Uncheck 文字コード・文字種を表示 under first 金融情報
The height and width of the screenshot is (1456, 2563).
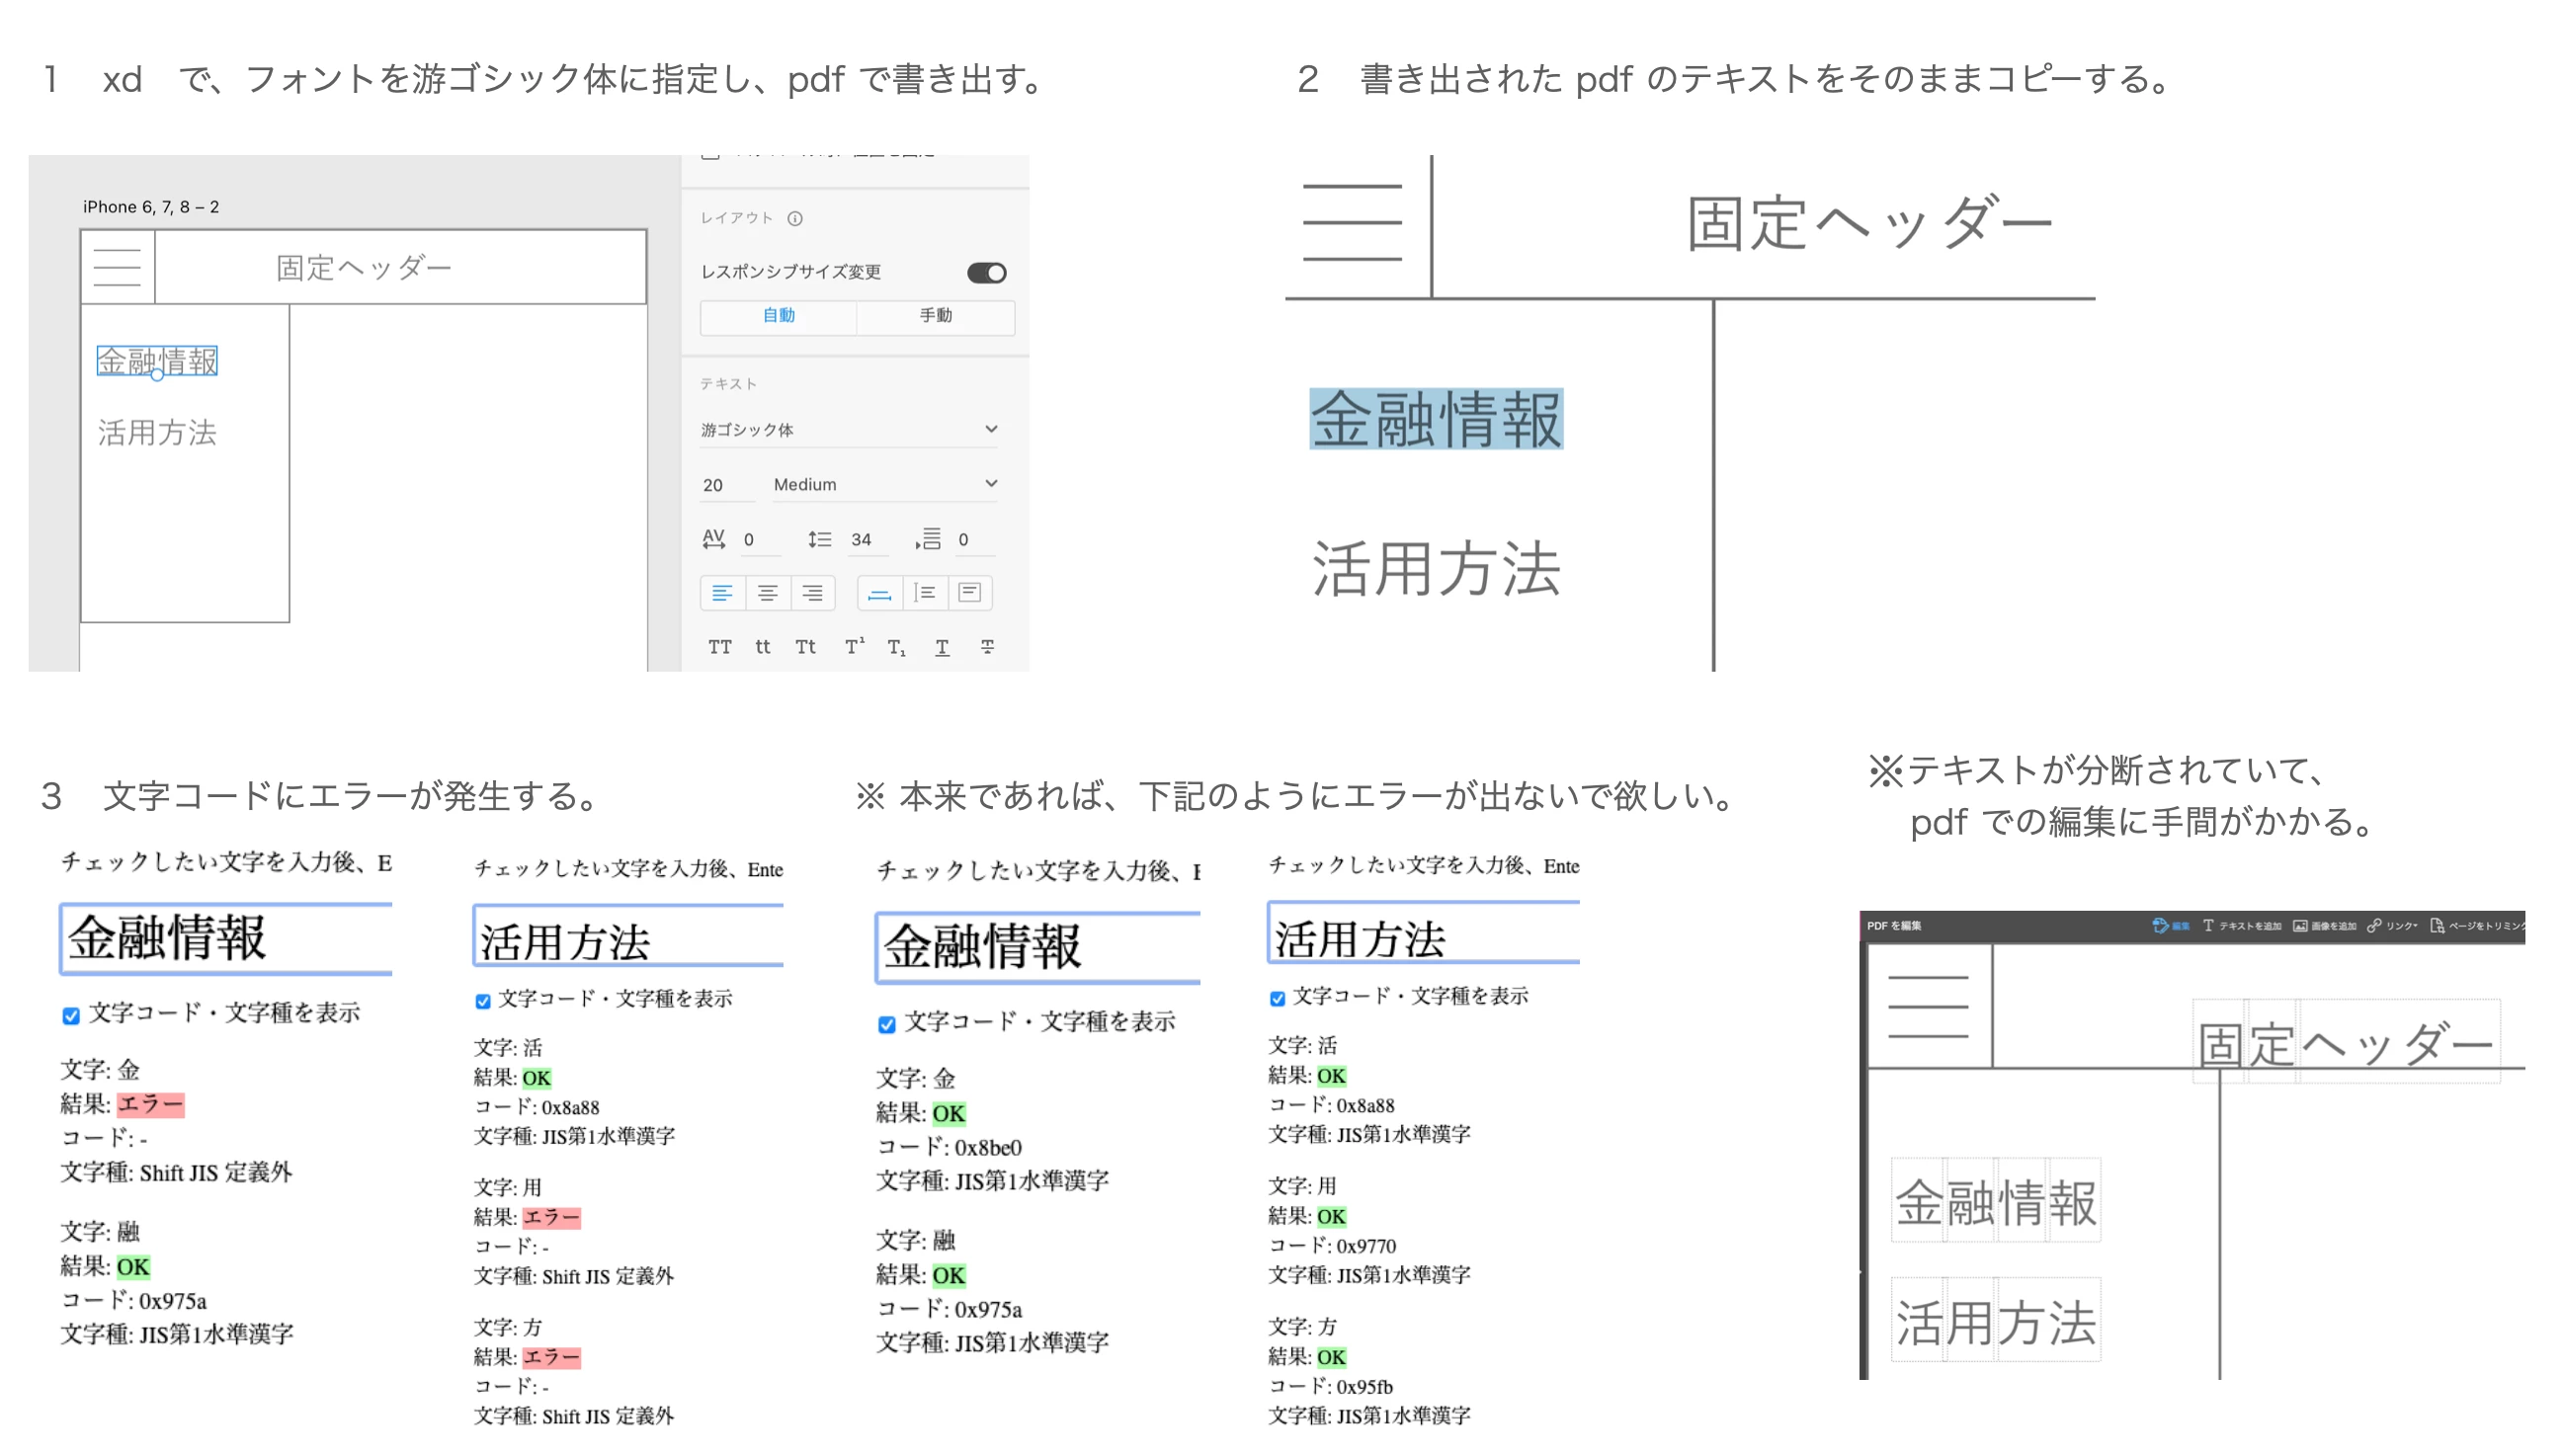click(71, 1015)
